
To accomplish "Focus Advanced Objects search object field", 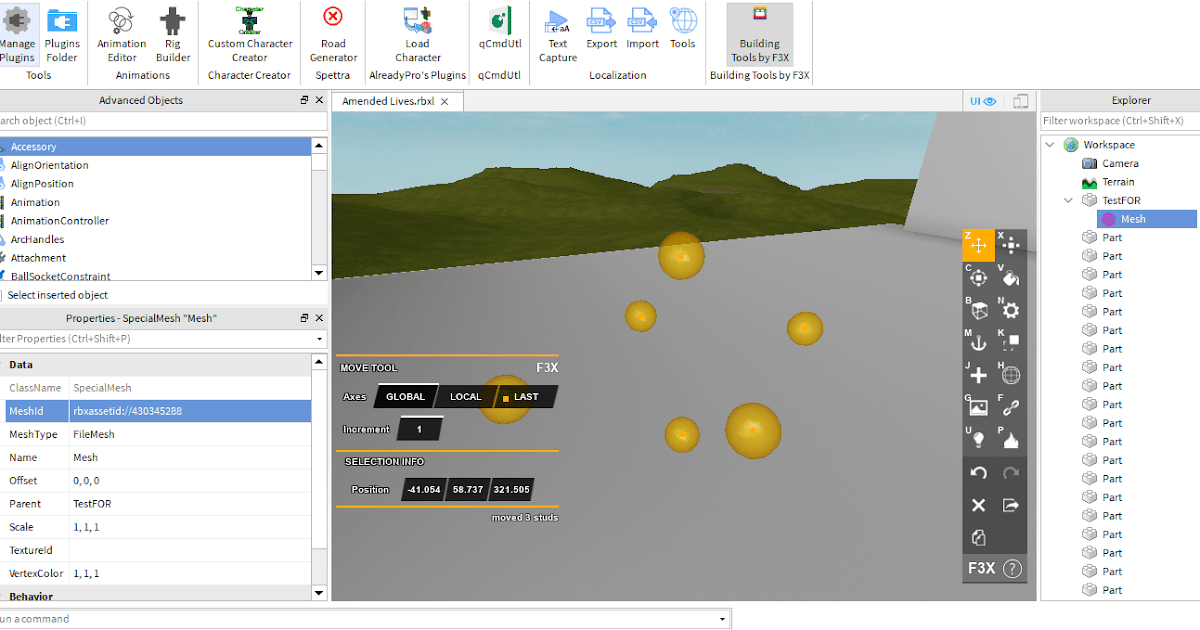I will click(x=163, y=121).
